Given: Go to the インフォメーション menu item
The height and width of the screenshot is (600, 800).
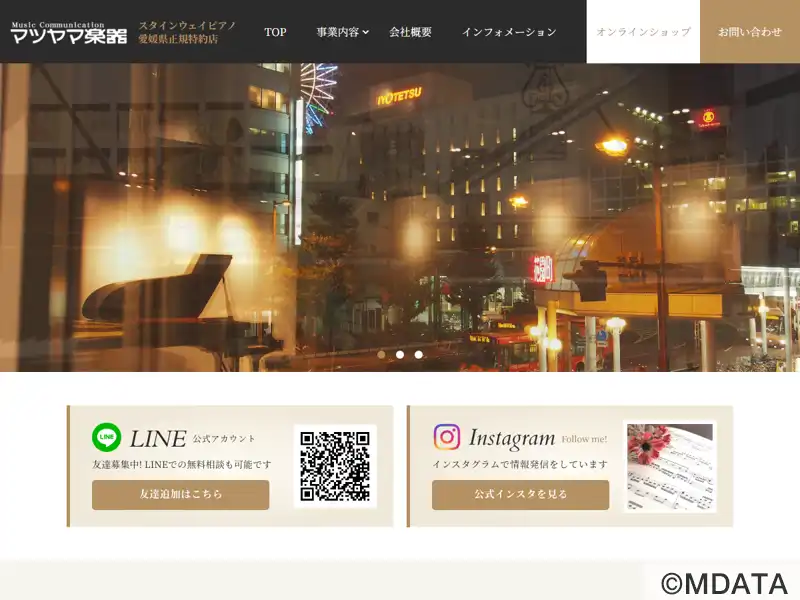Looking at the screenshot, I should coord(509,32).
